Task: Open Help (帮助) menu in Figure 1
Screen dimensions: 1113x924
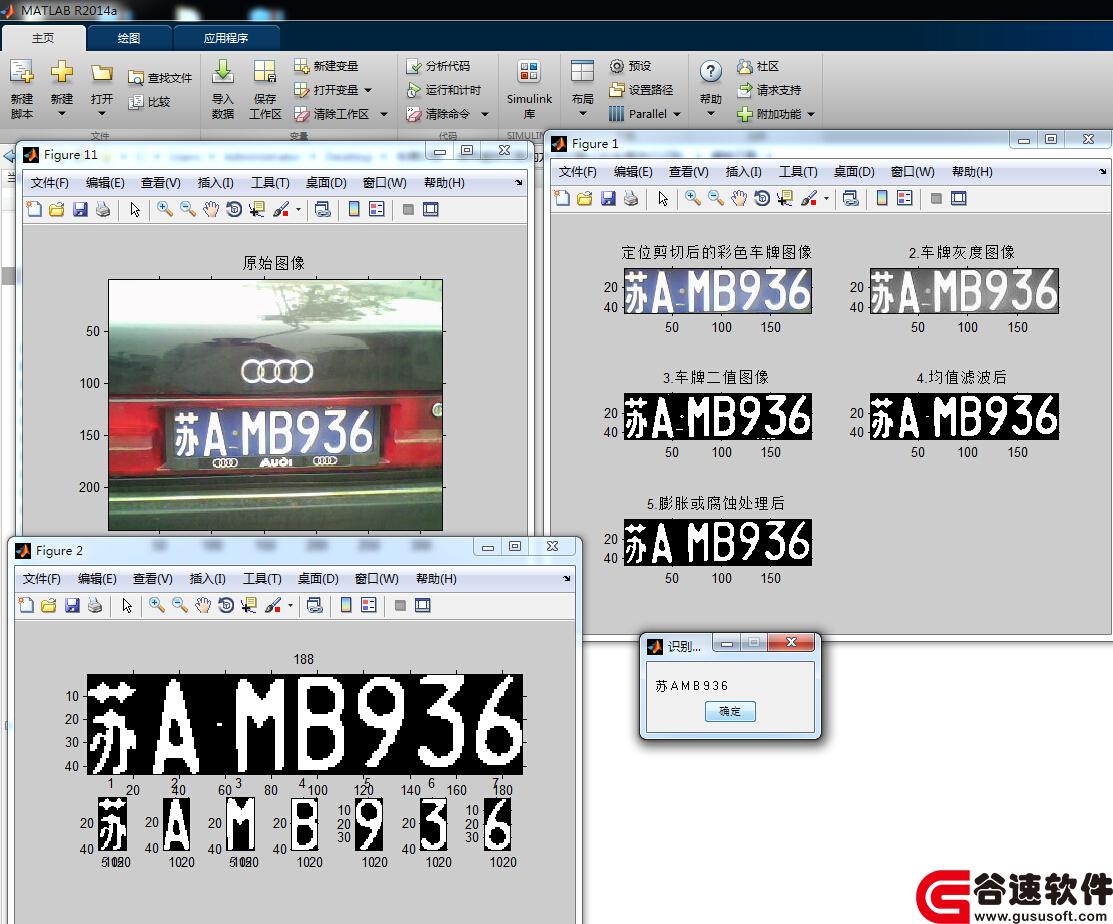Action: coord(972,172)
